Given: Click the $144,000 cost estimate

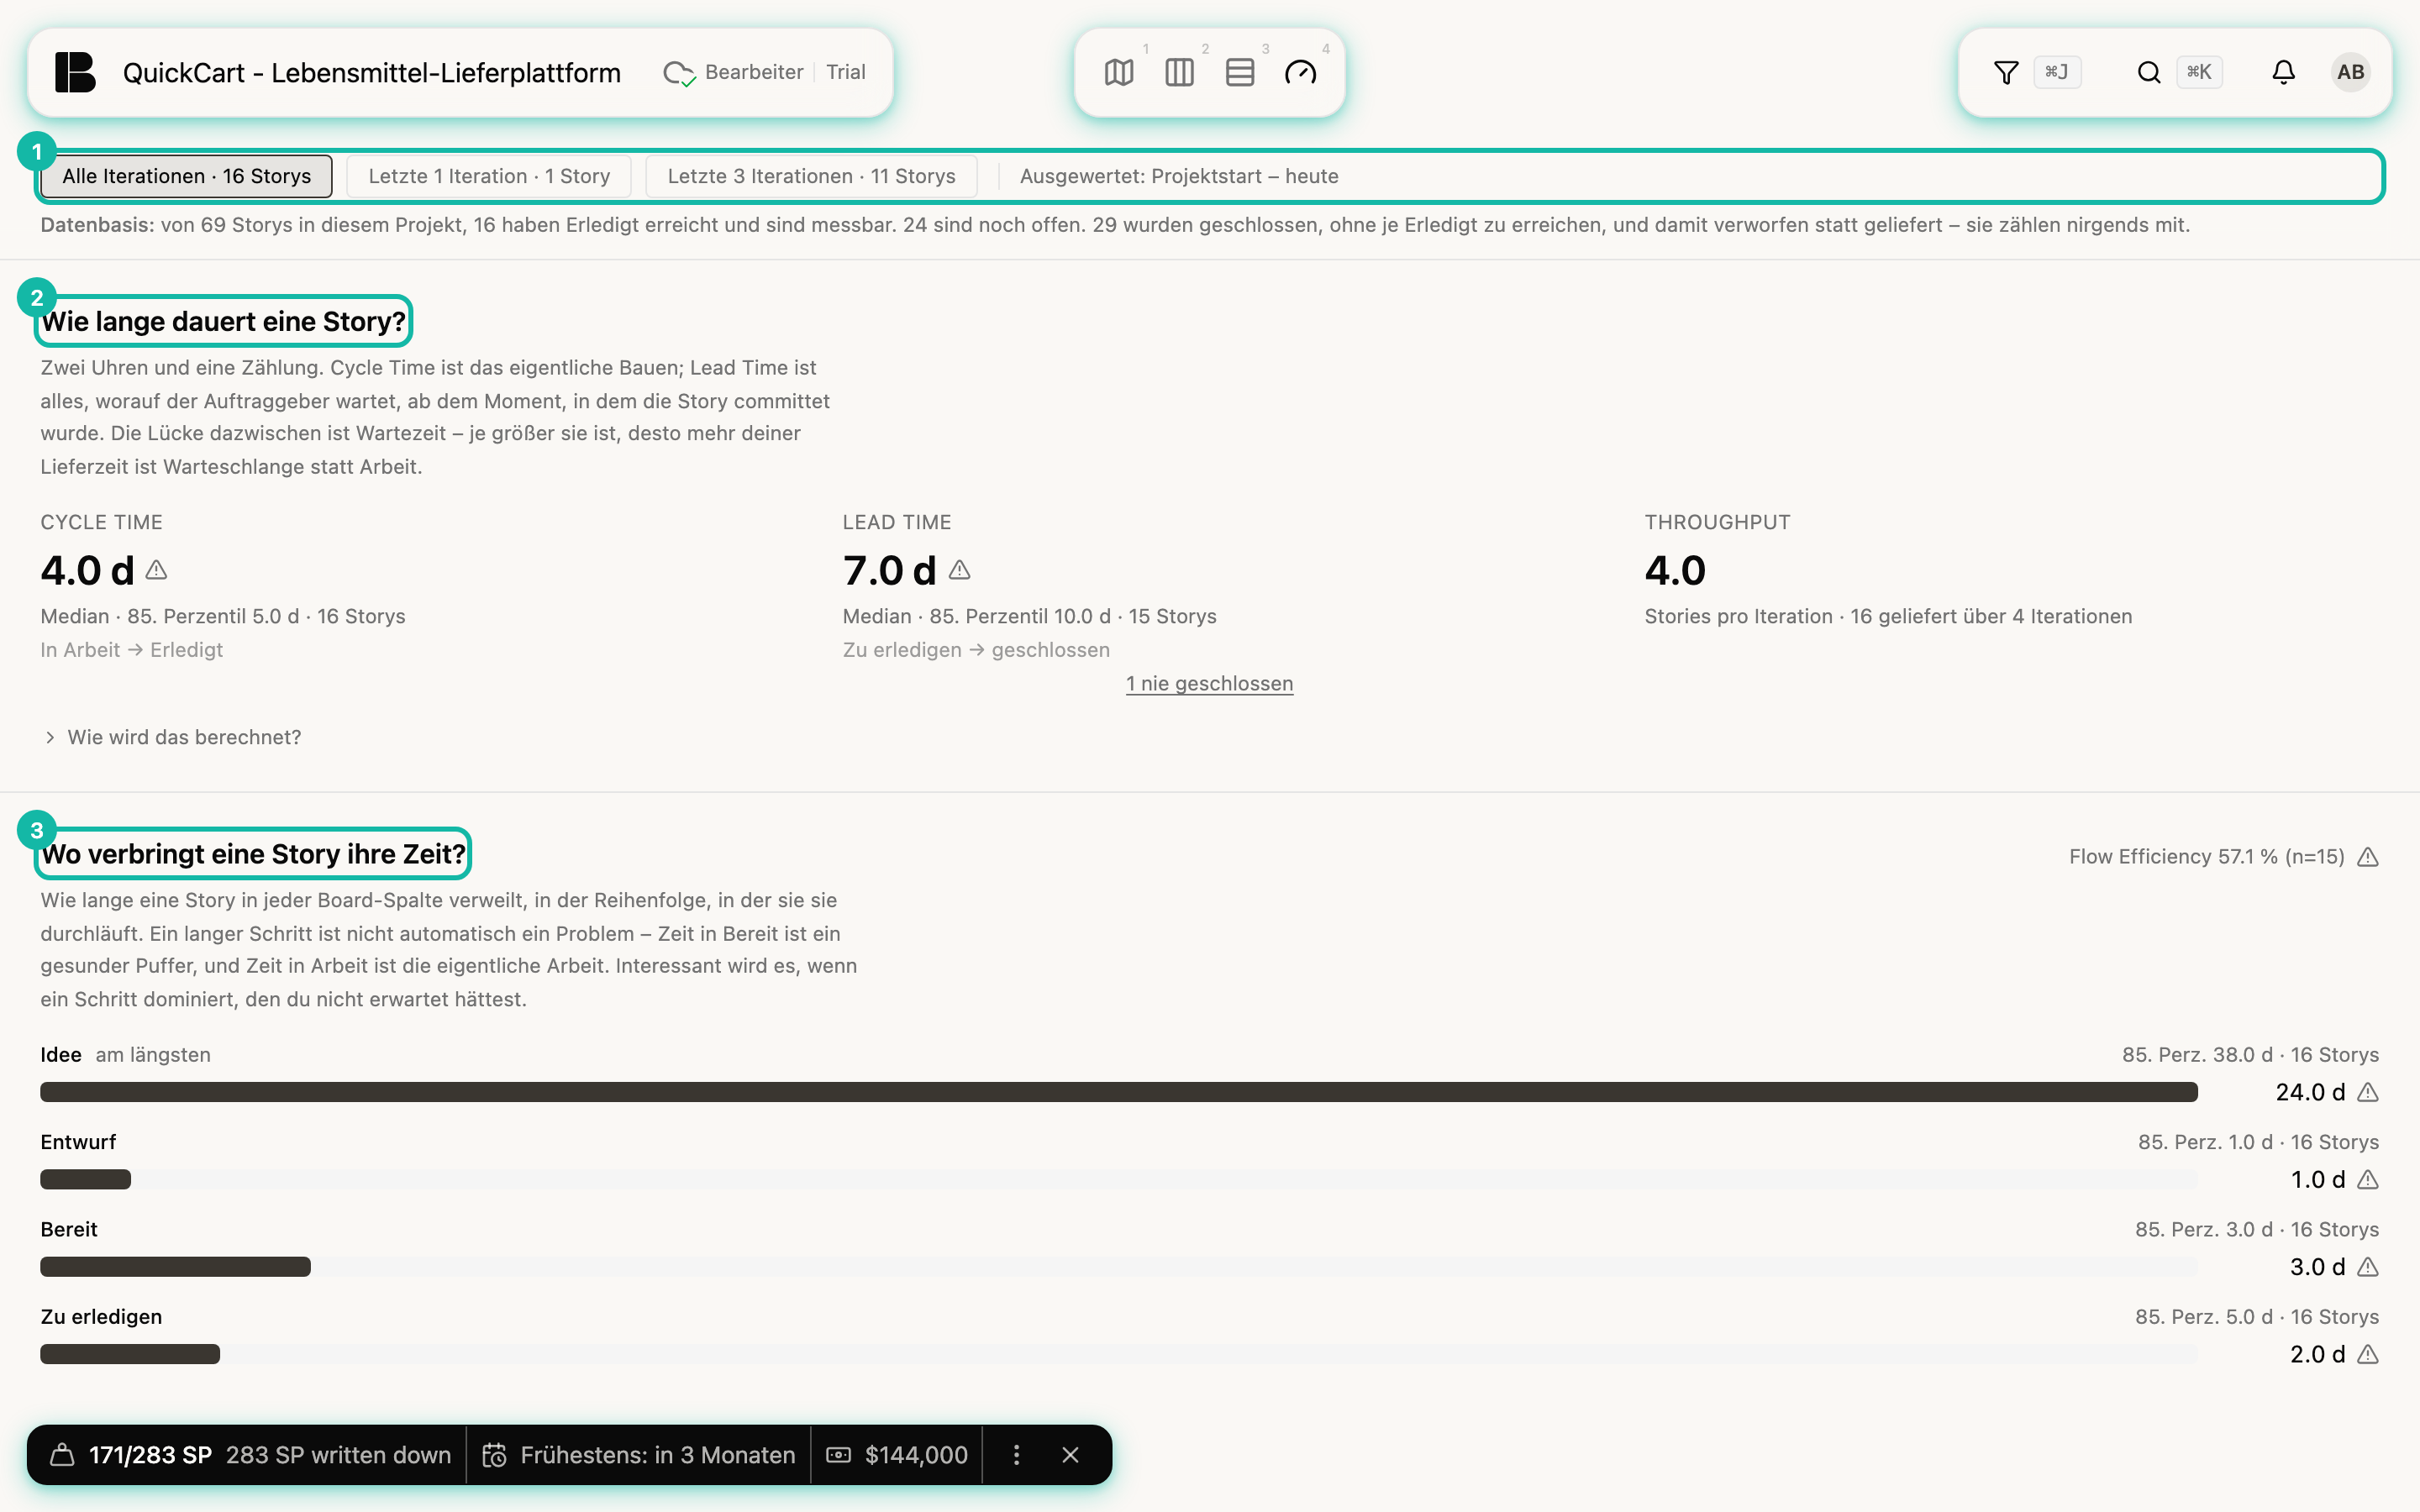Looking at the screenshot, I should point(898,1455).
